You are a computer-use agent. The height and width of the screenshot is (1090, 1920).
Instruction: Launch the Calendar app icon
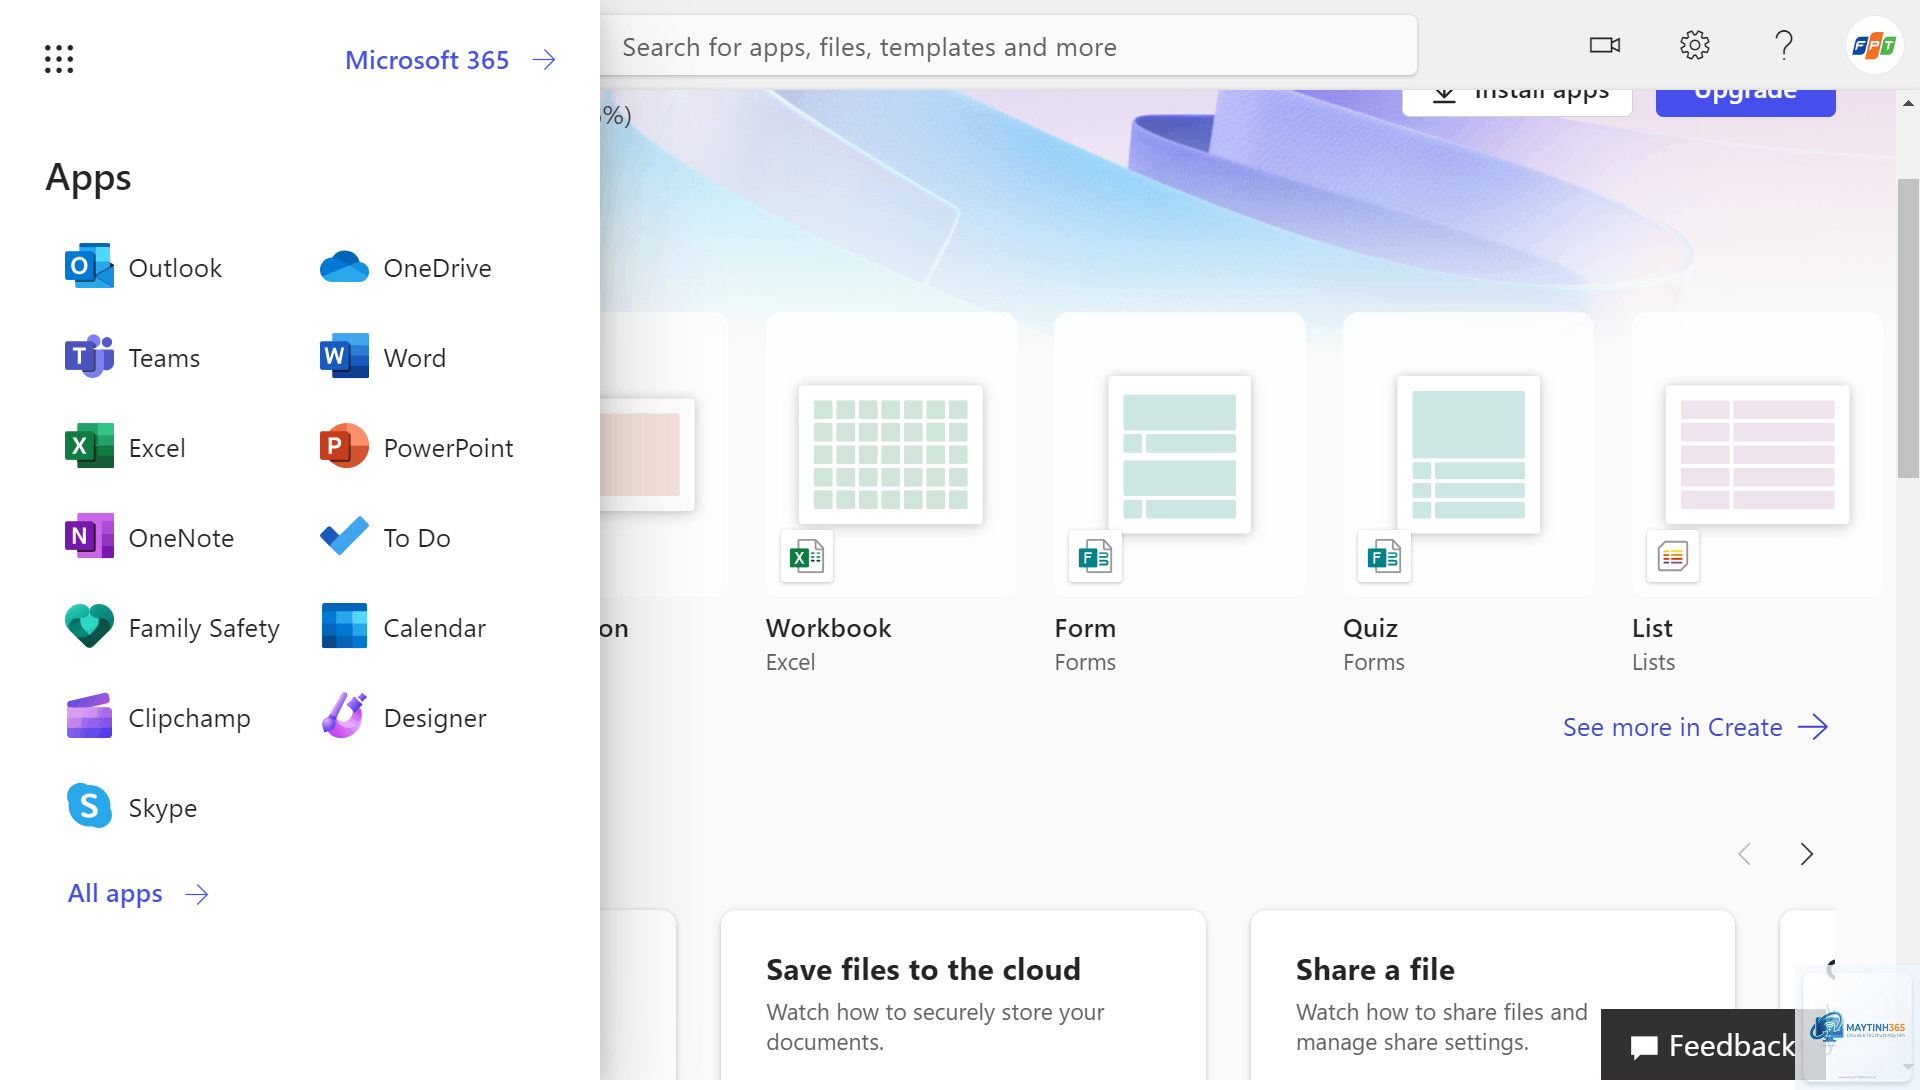pyautogui.click(x=344, y=627)
